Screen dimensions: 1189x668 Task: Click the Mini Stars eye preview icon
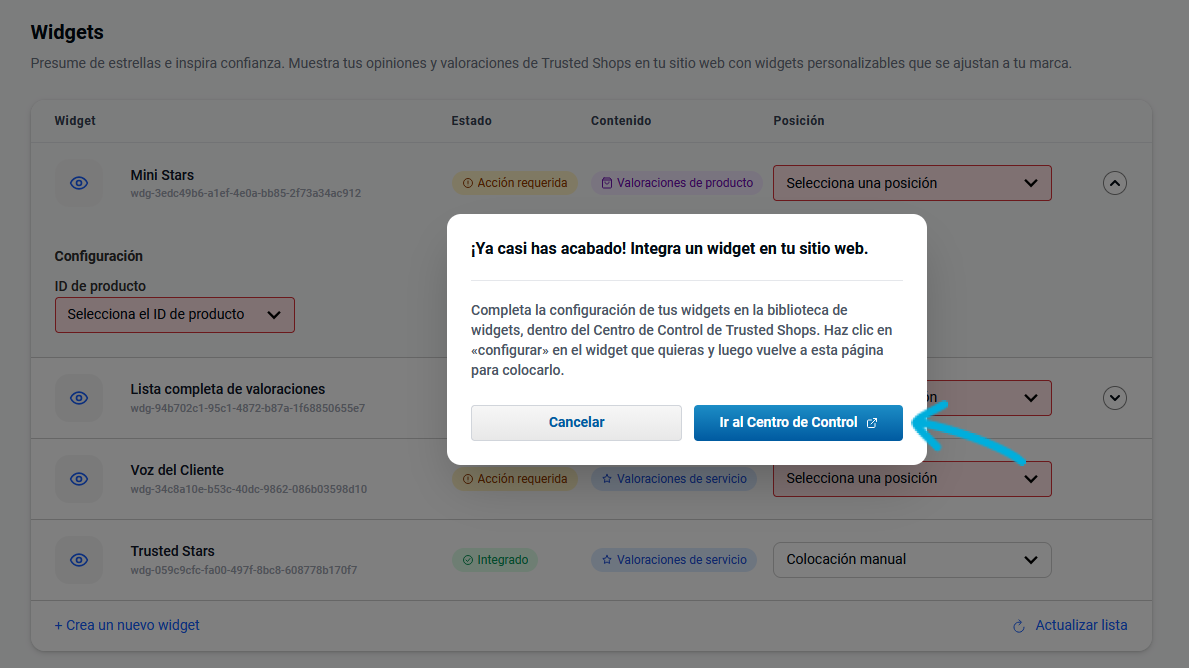pyautogui.click(x=79, y=183)
